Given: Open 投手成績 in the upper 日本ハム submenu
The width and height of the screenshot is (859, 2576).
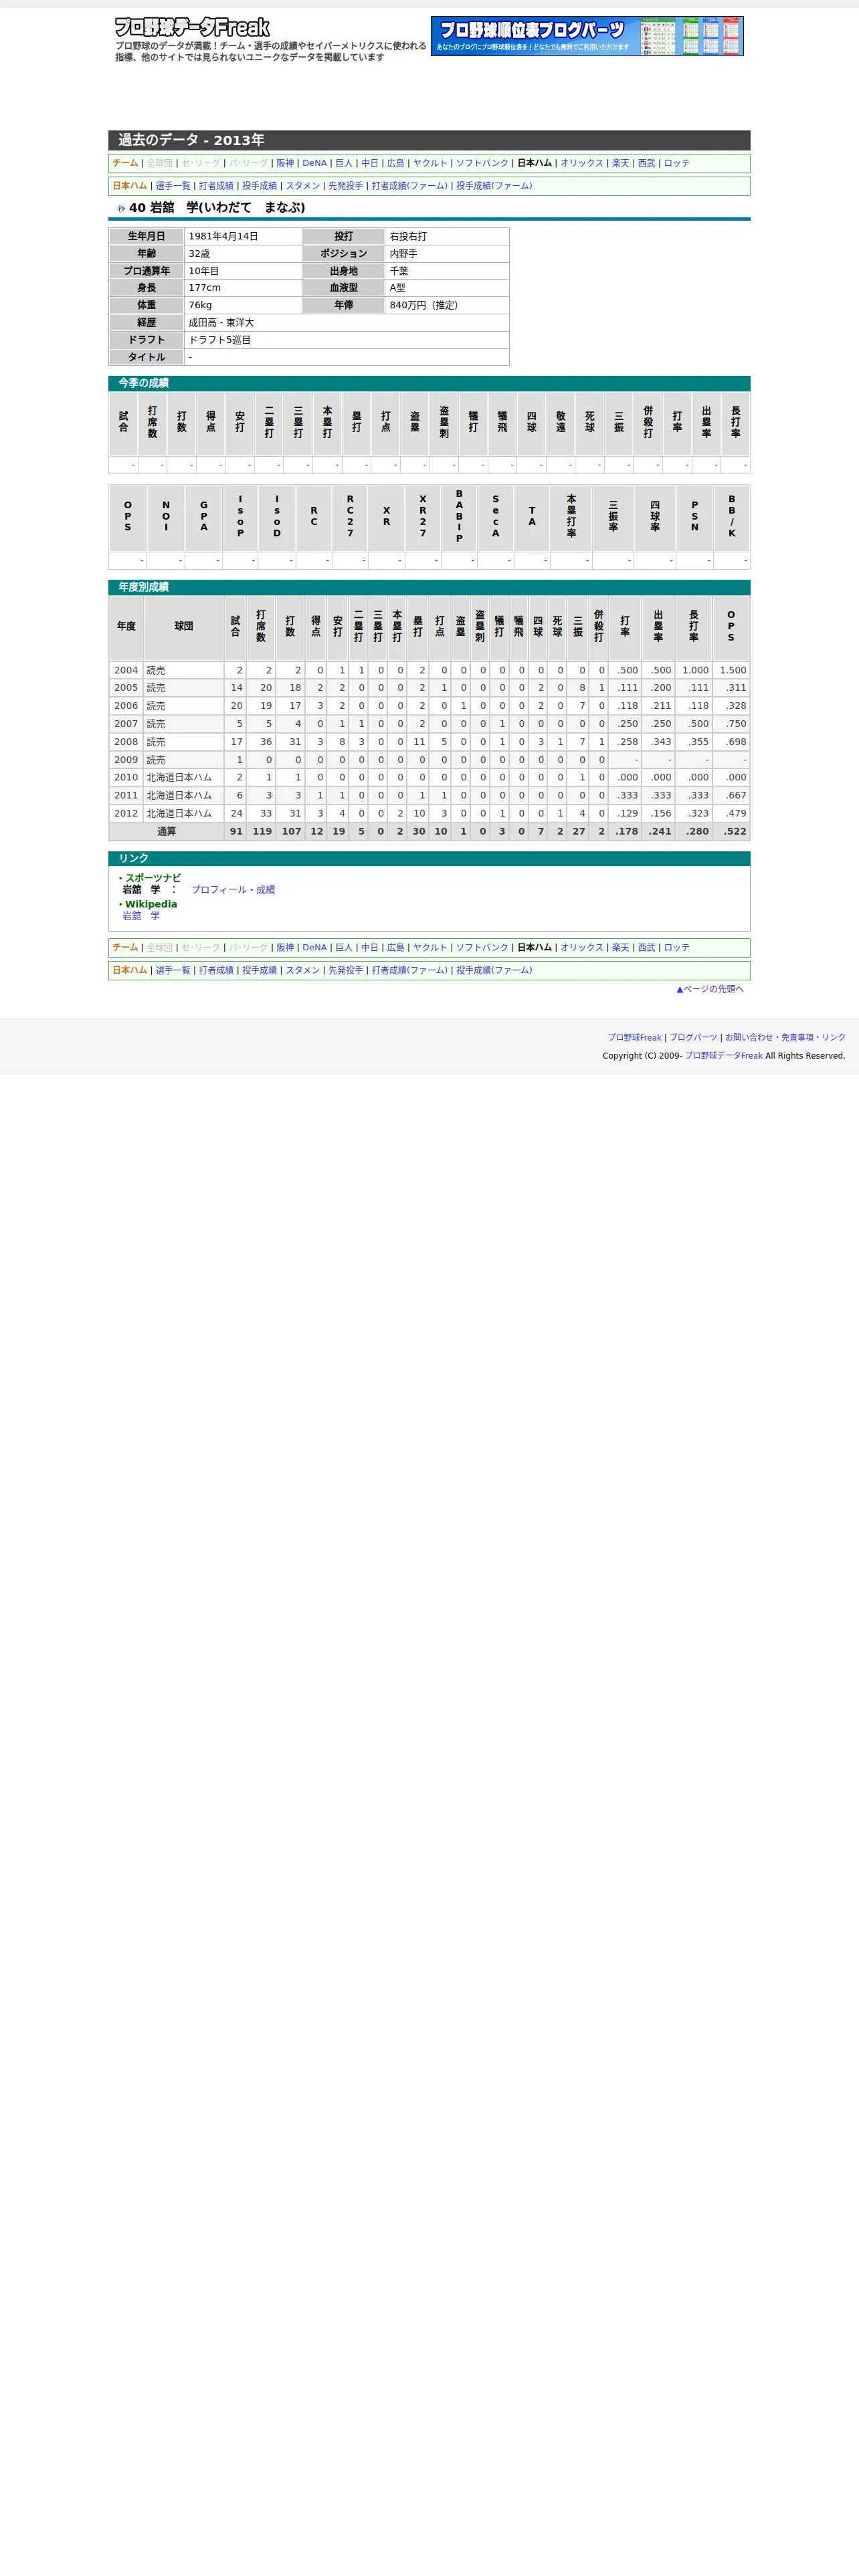Looking at the screenshot, I should pos(259,186).
